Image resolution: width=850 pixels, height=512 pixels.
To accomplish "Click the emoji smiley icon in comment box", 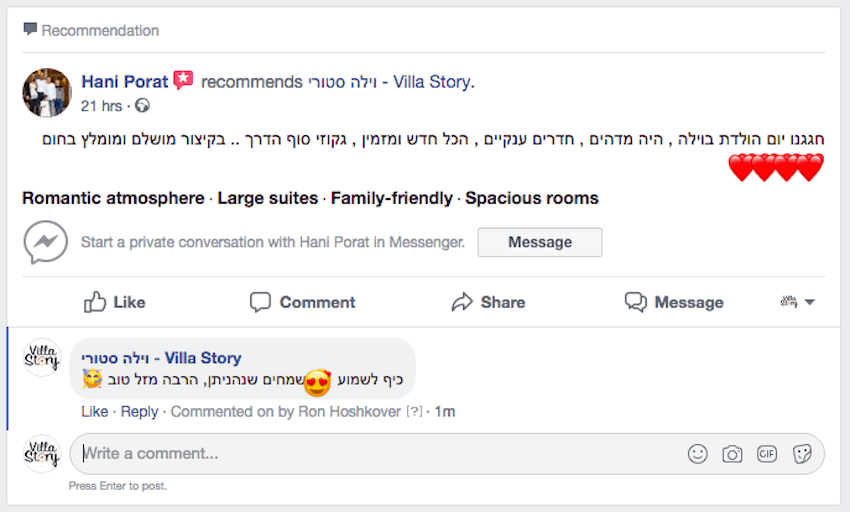I will [x=697, y=454].
